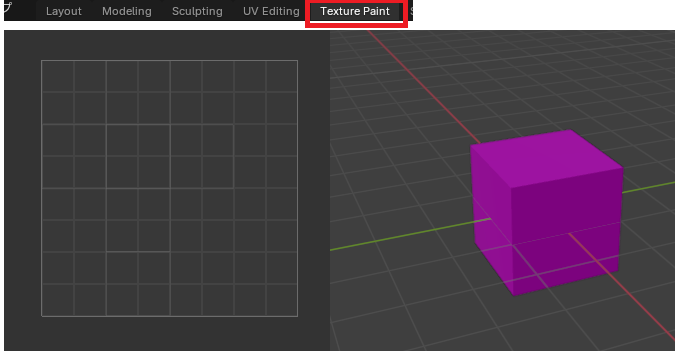This screenshot has height=362, width=684.
Task: Go to the UV Editing workspace
Action: 271,11
